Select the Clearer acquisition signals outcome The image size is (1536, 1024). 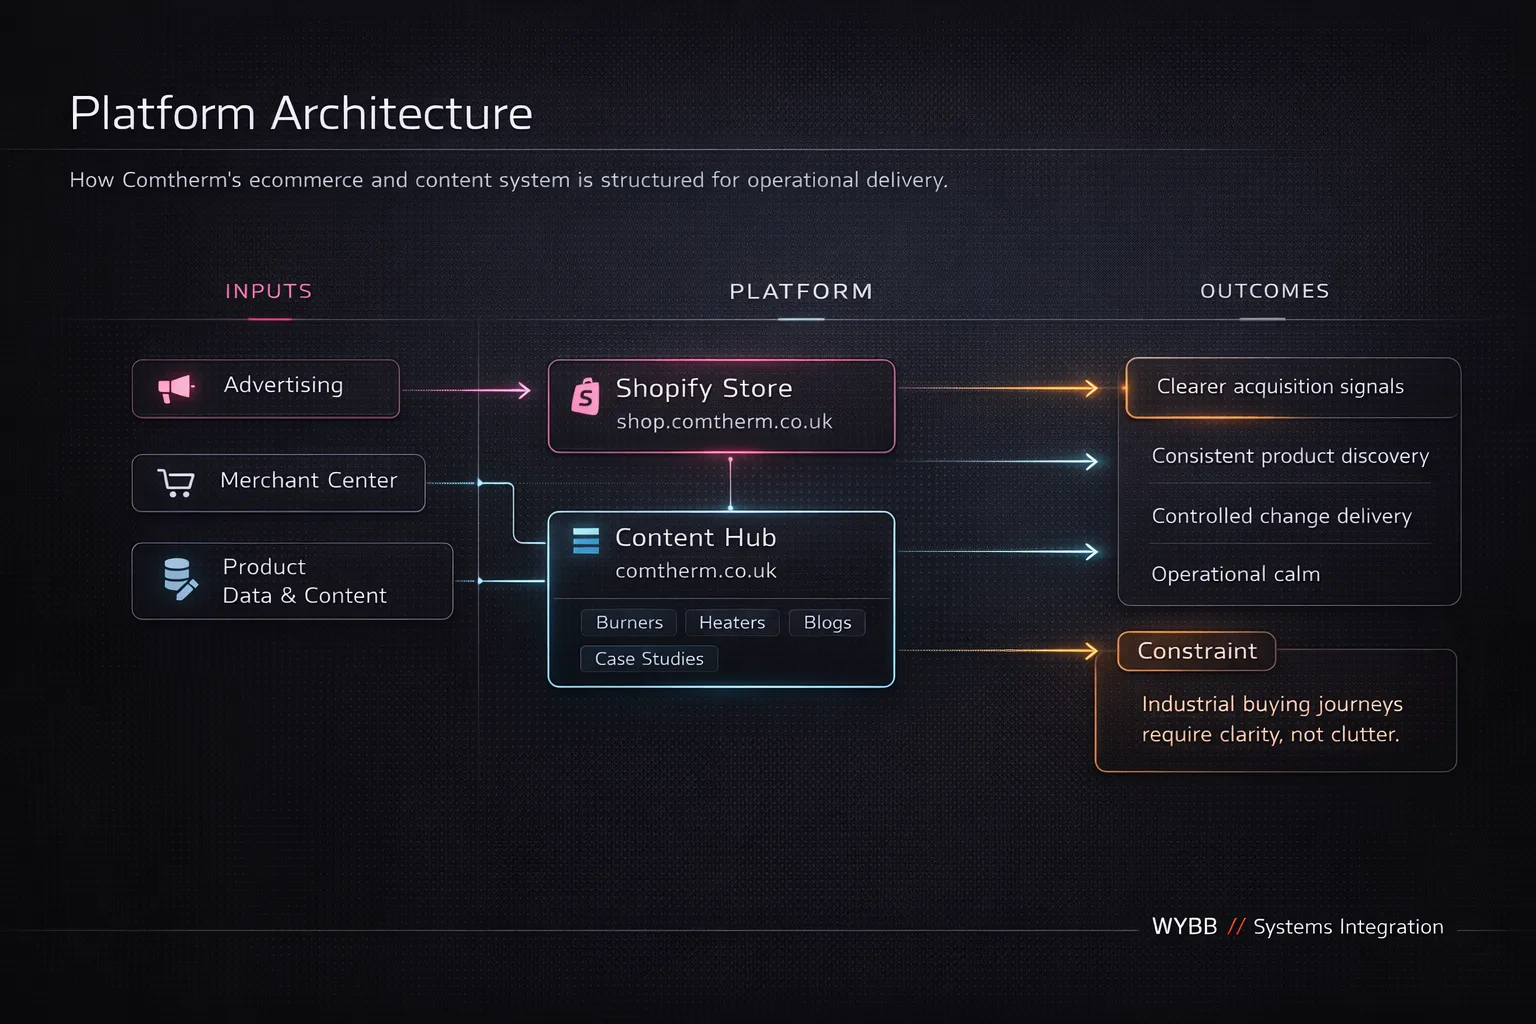1293,388
